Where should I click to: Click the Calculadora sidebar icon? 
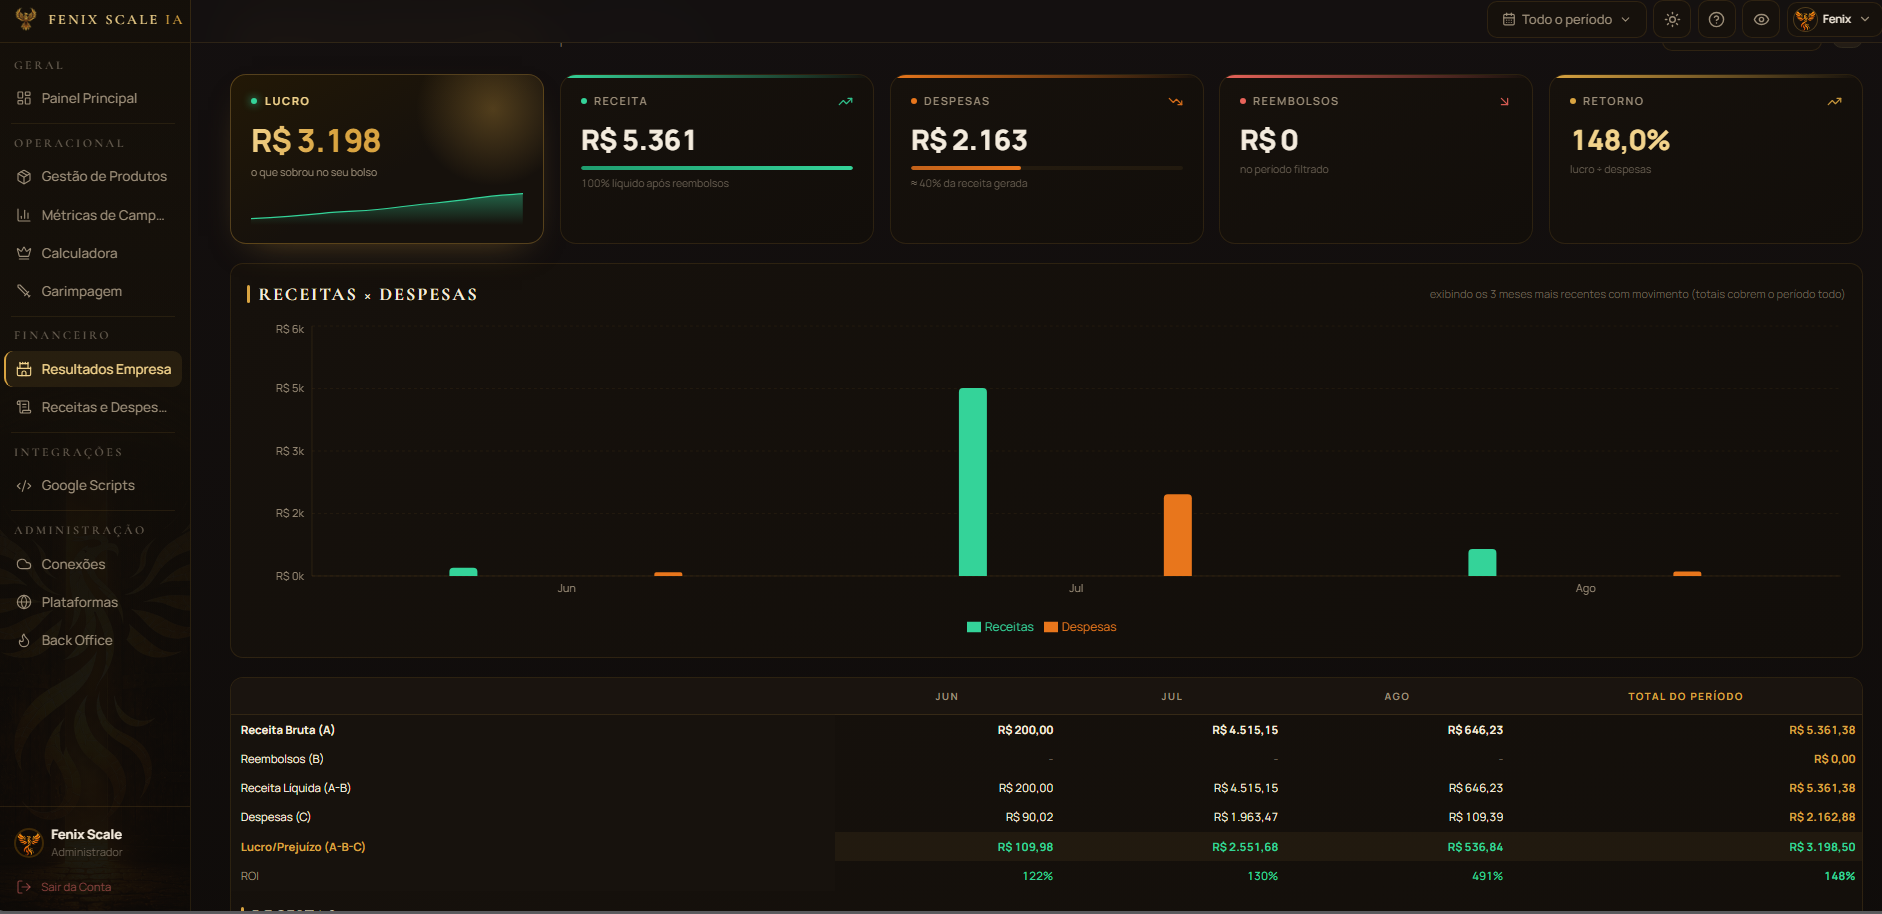(x=24, y=253)
